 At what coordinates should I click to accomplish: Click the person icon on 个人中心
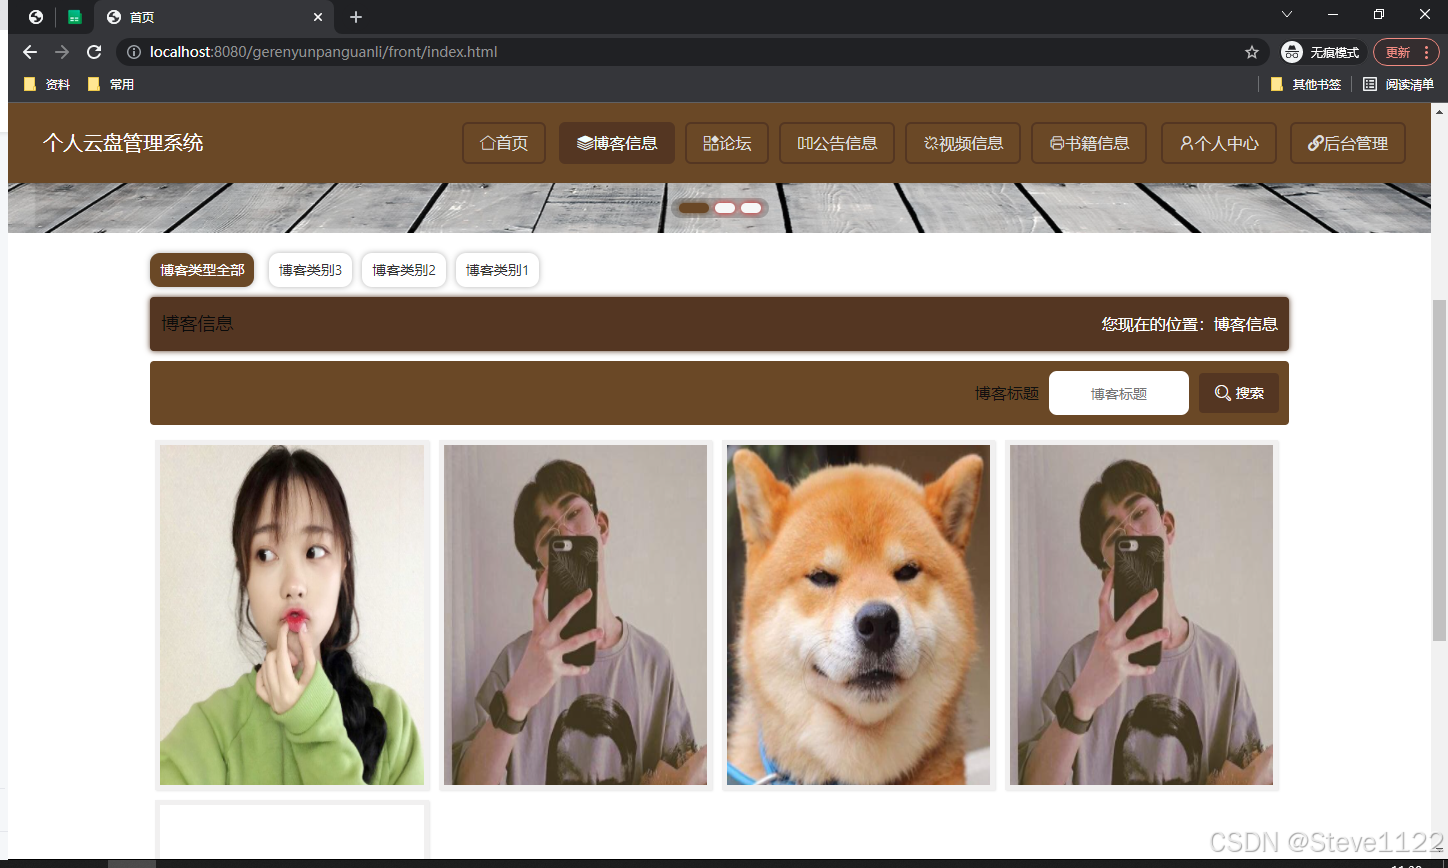coord(1189,143)
